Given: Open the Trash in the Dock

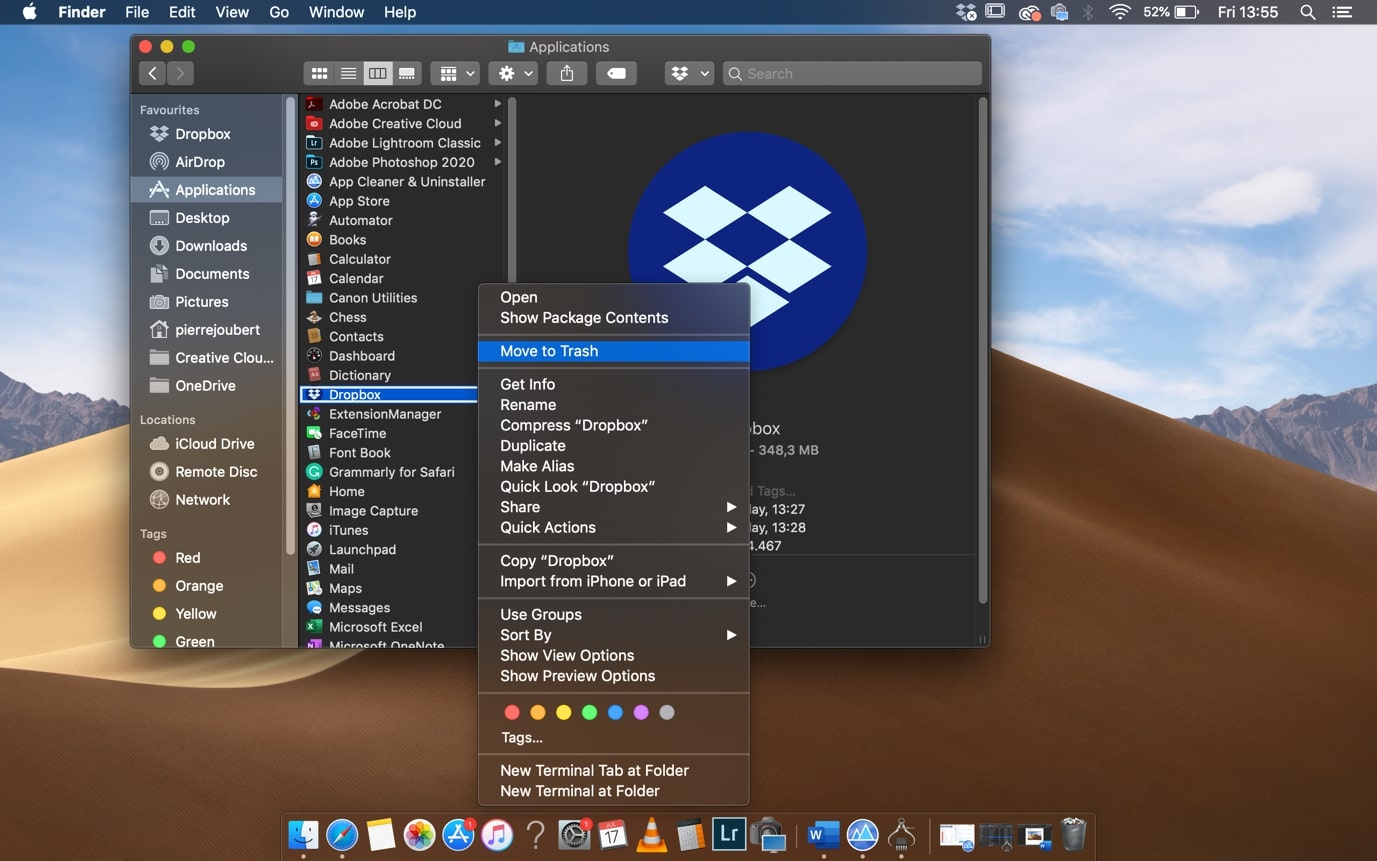Looking at the screenshot, I should [1073, 834].
